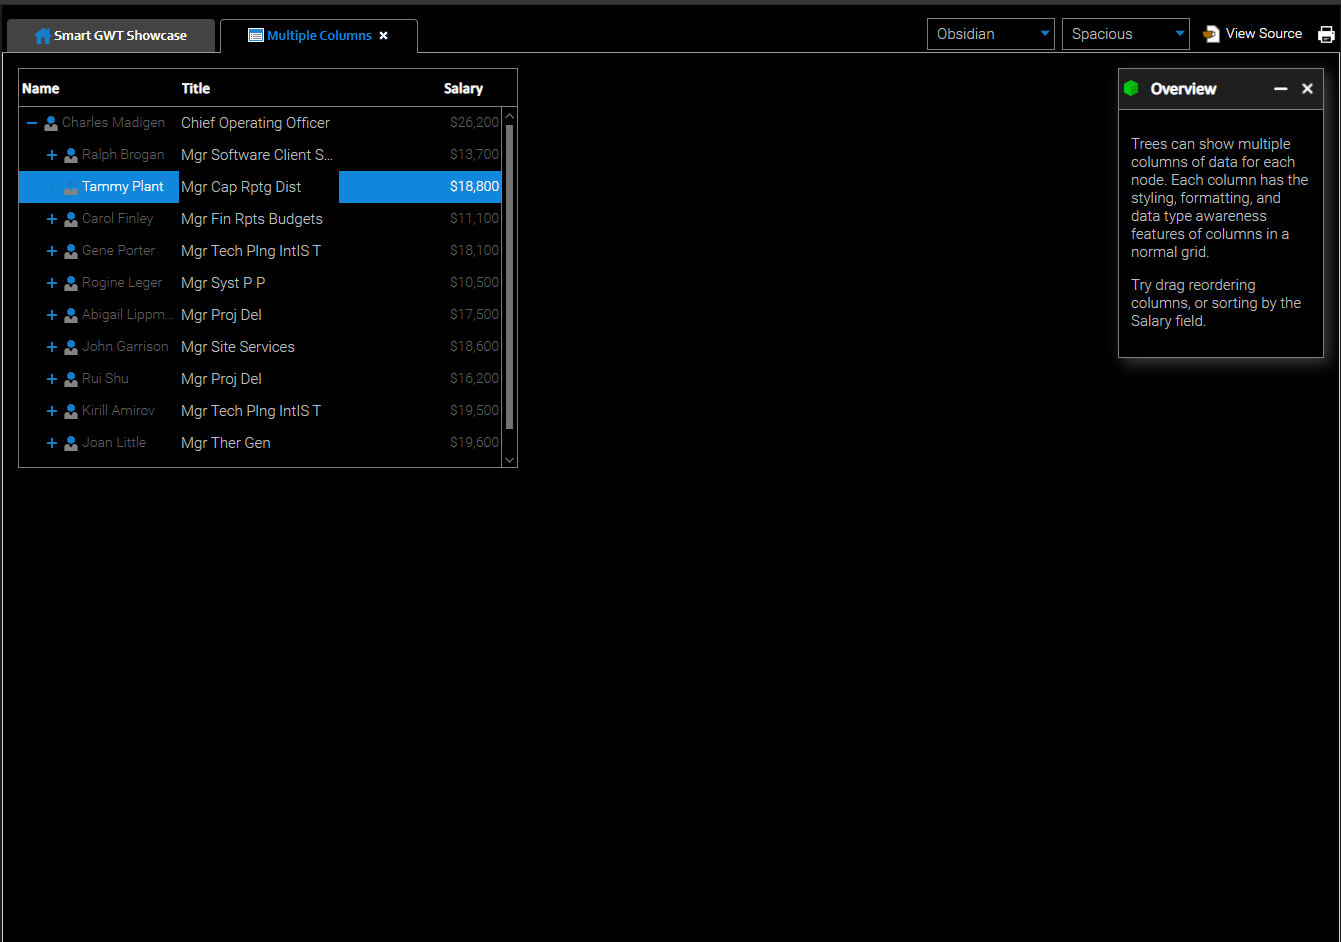Click the Multiple Columns tab grid icon
This screenshot has width=1341, height=942.
tap(256, 36)
